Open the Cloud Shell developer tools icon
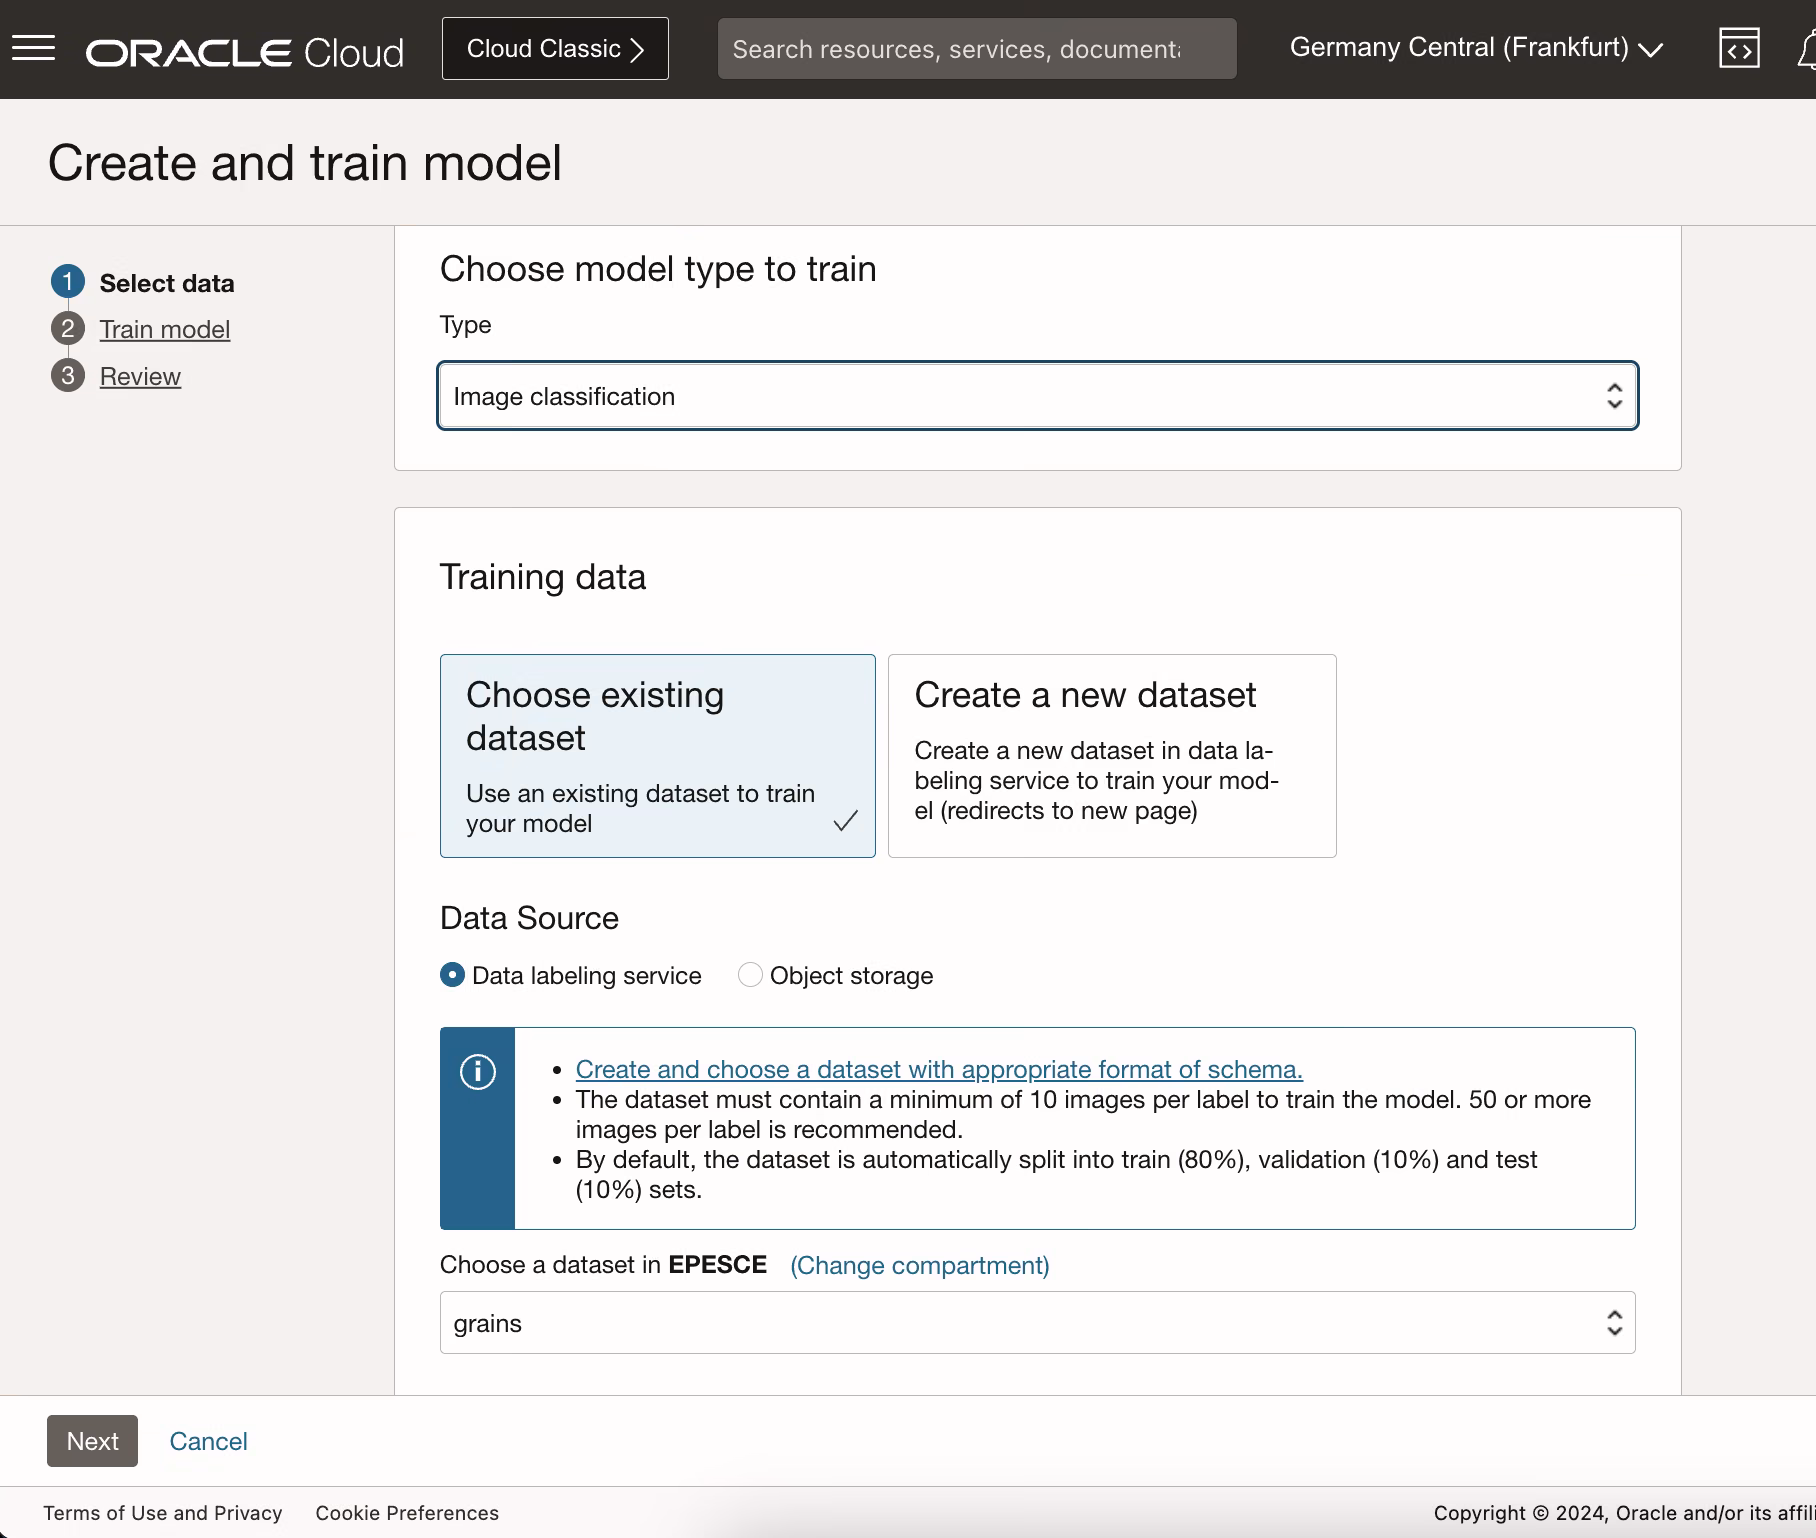This screenshot has height=1538, width=1816. click(x=1739, y=48)
